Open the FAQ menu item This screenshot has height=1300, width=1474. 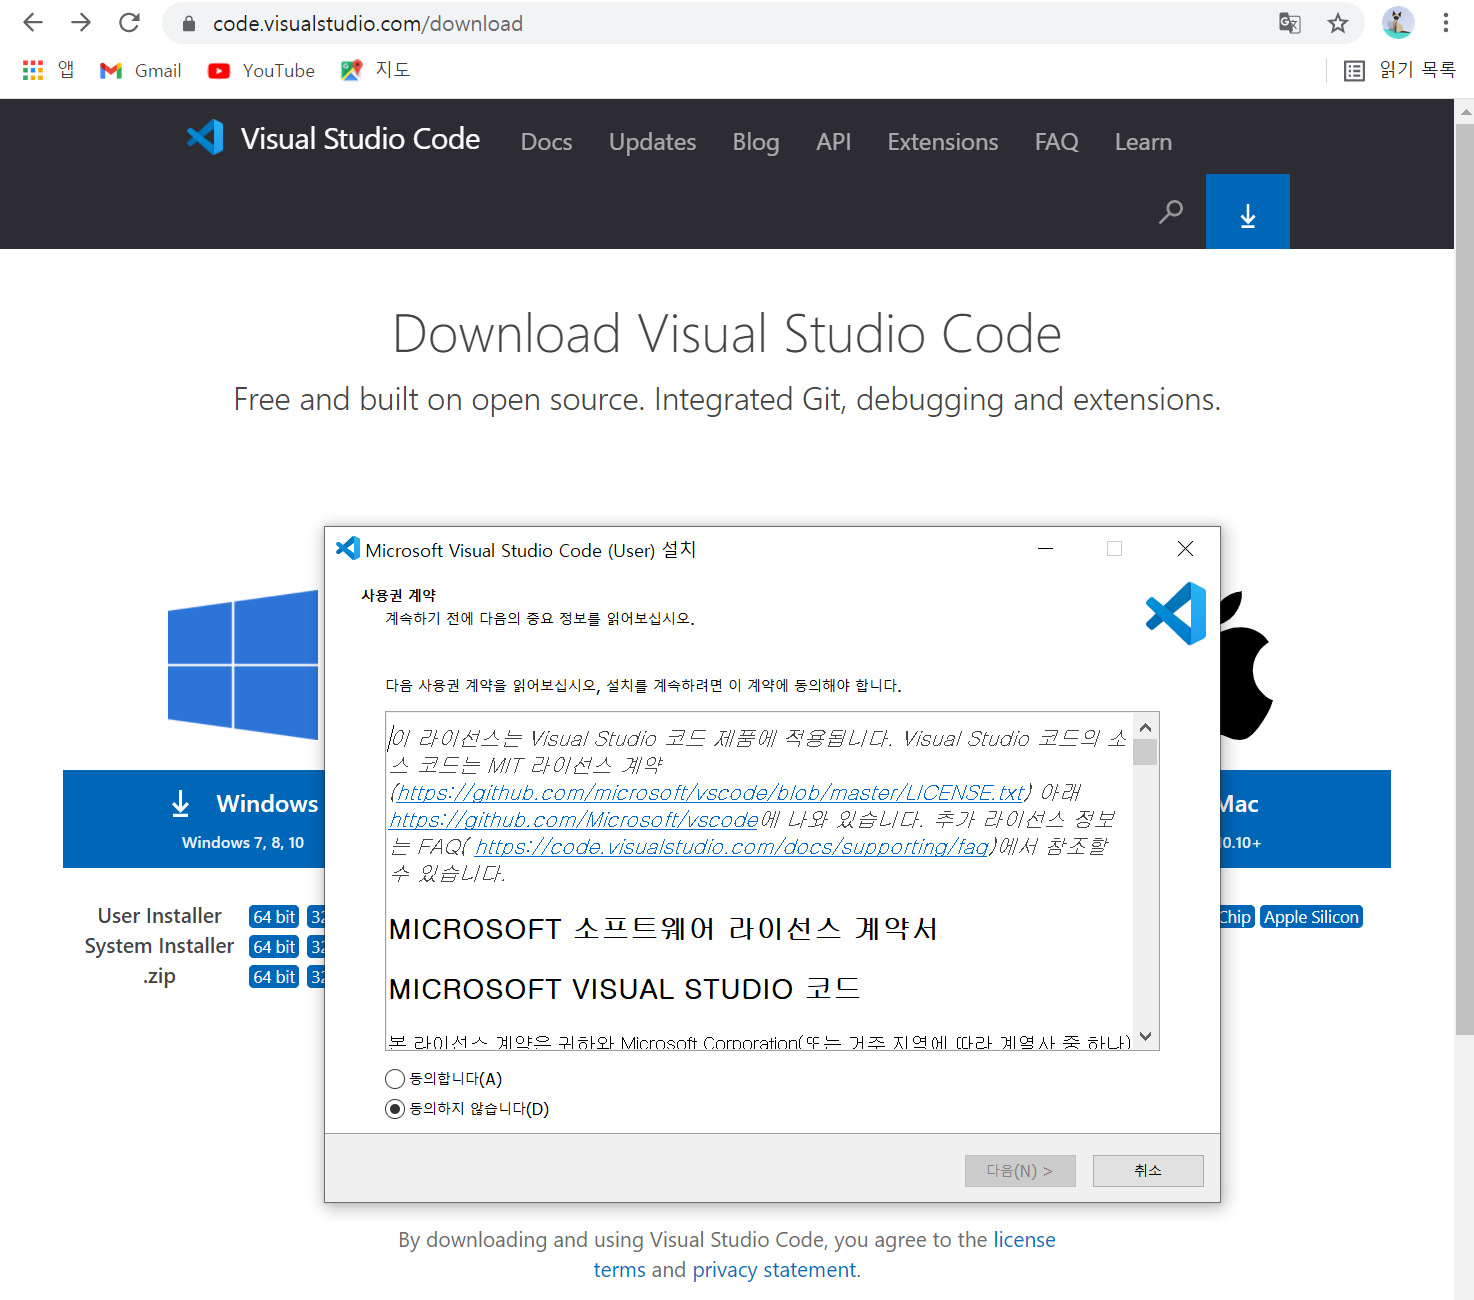(1057, 142)
